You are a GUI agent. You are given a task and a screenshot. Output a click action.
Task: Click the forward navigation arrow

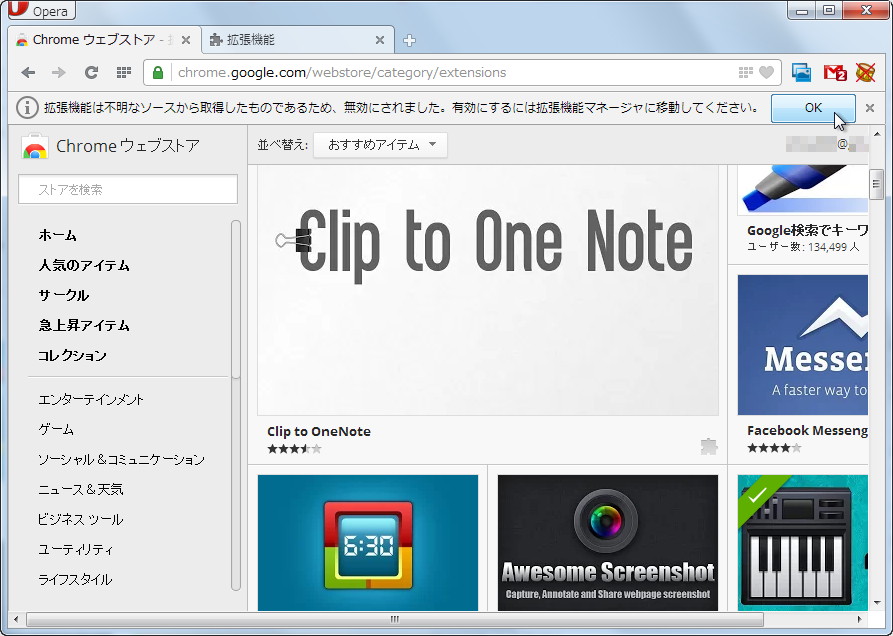point(58,72)
